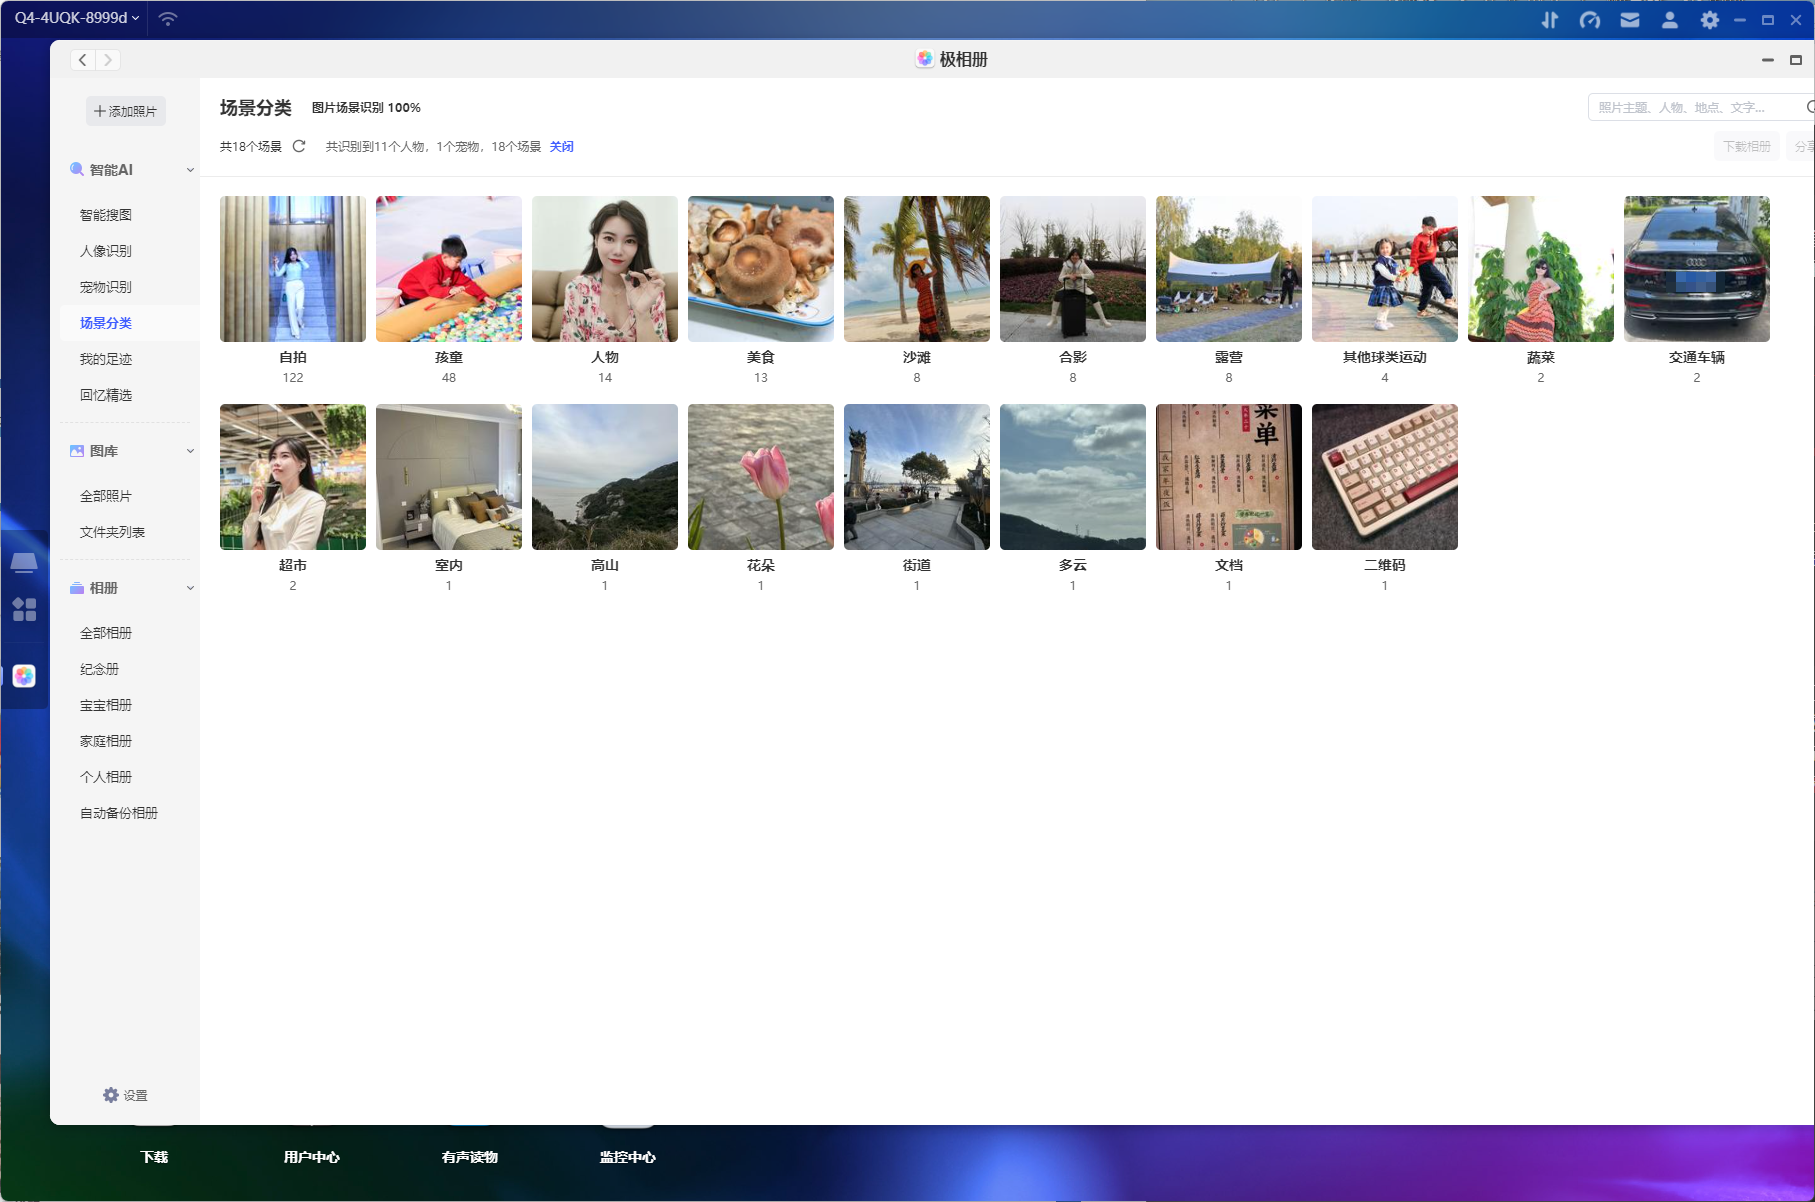The height and width of the screenshot is (1202, 1815).
Task: Open the mail messages icon
Action: pos(1630,19)
